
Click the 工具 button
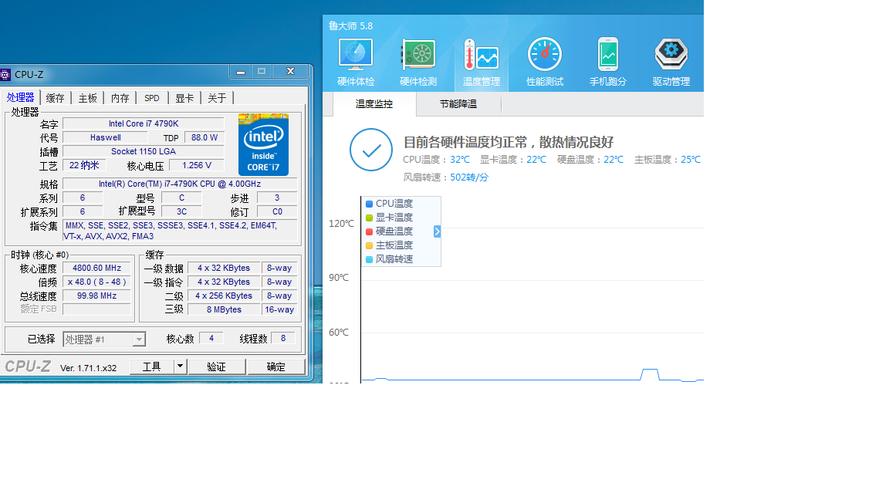point(151,367)
